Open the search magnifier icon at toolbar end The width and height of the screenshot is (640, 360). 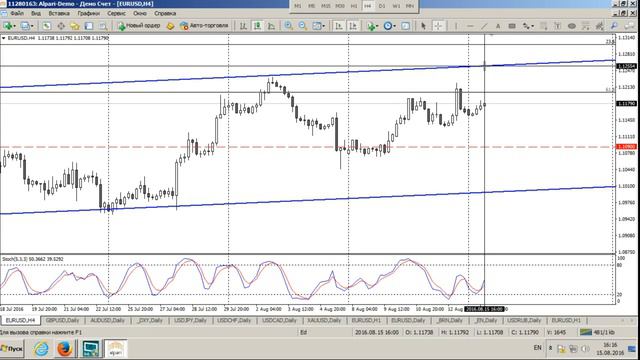coord(614,26)
